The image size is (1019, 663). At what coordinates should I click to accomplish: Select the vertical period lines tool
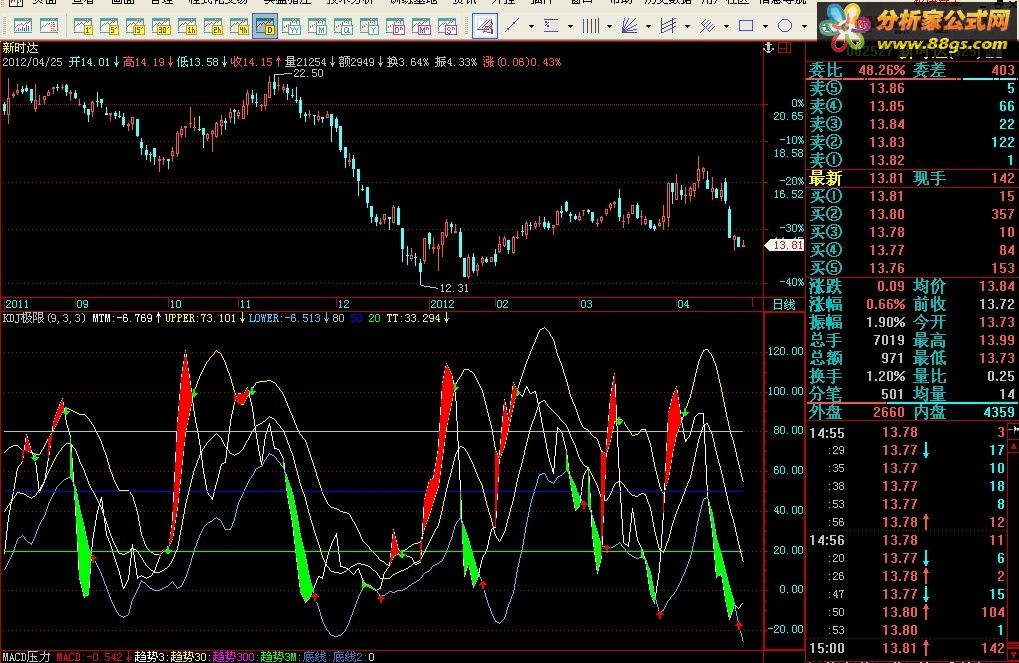(590, 26)
